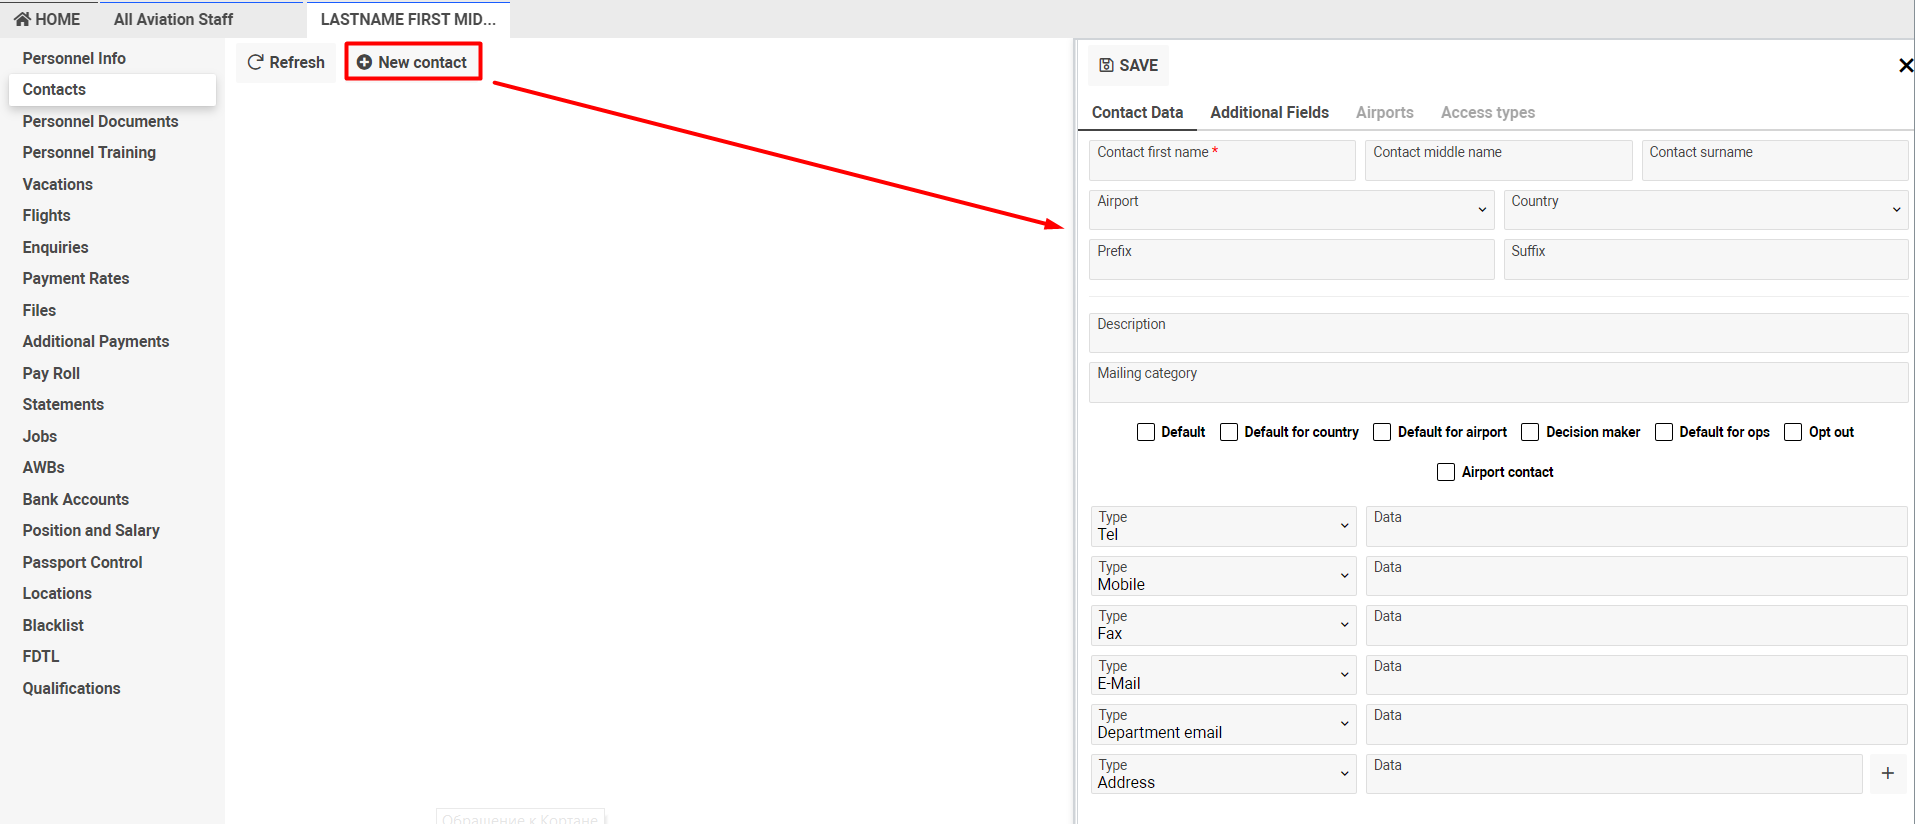
Task: Click the Description input field
Action: click(x=1497, y=333)
